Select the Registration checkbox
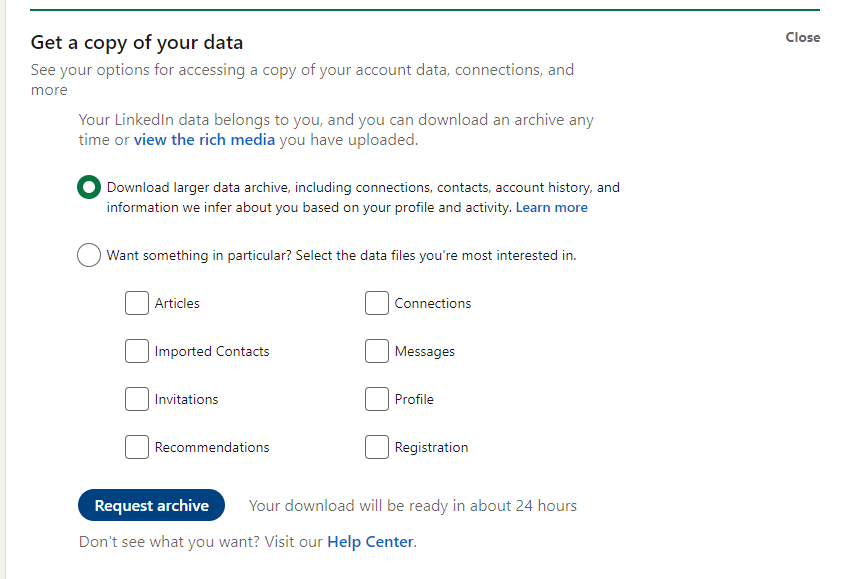 377,447
